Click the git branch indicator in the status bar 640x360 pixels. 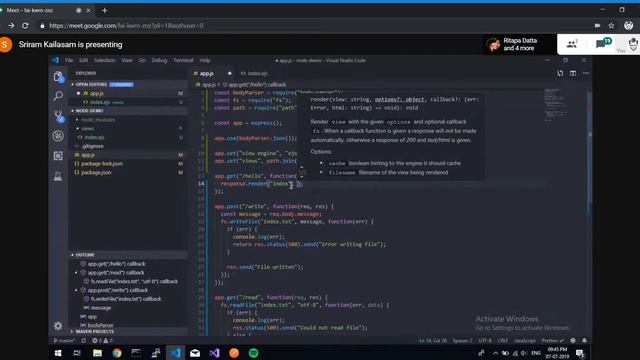pyautogui.click(x=64, y=340)
